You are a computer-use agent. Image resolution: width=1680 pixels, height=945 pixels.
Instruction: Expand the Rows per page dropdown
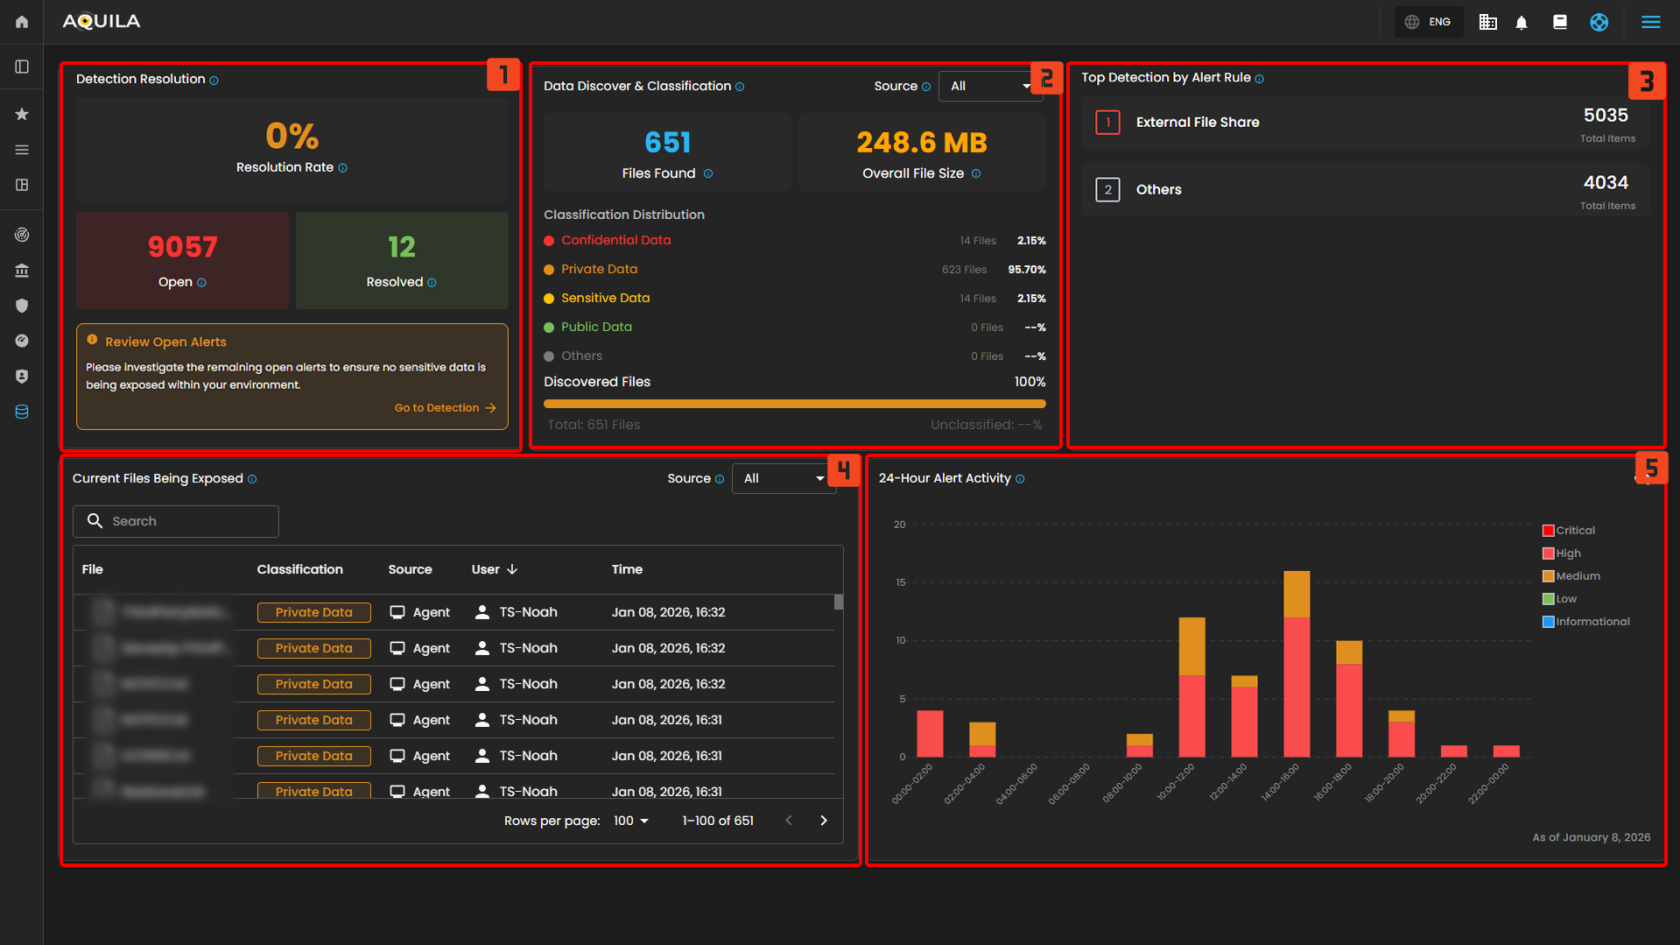tap(631, 821)
